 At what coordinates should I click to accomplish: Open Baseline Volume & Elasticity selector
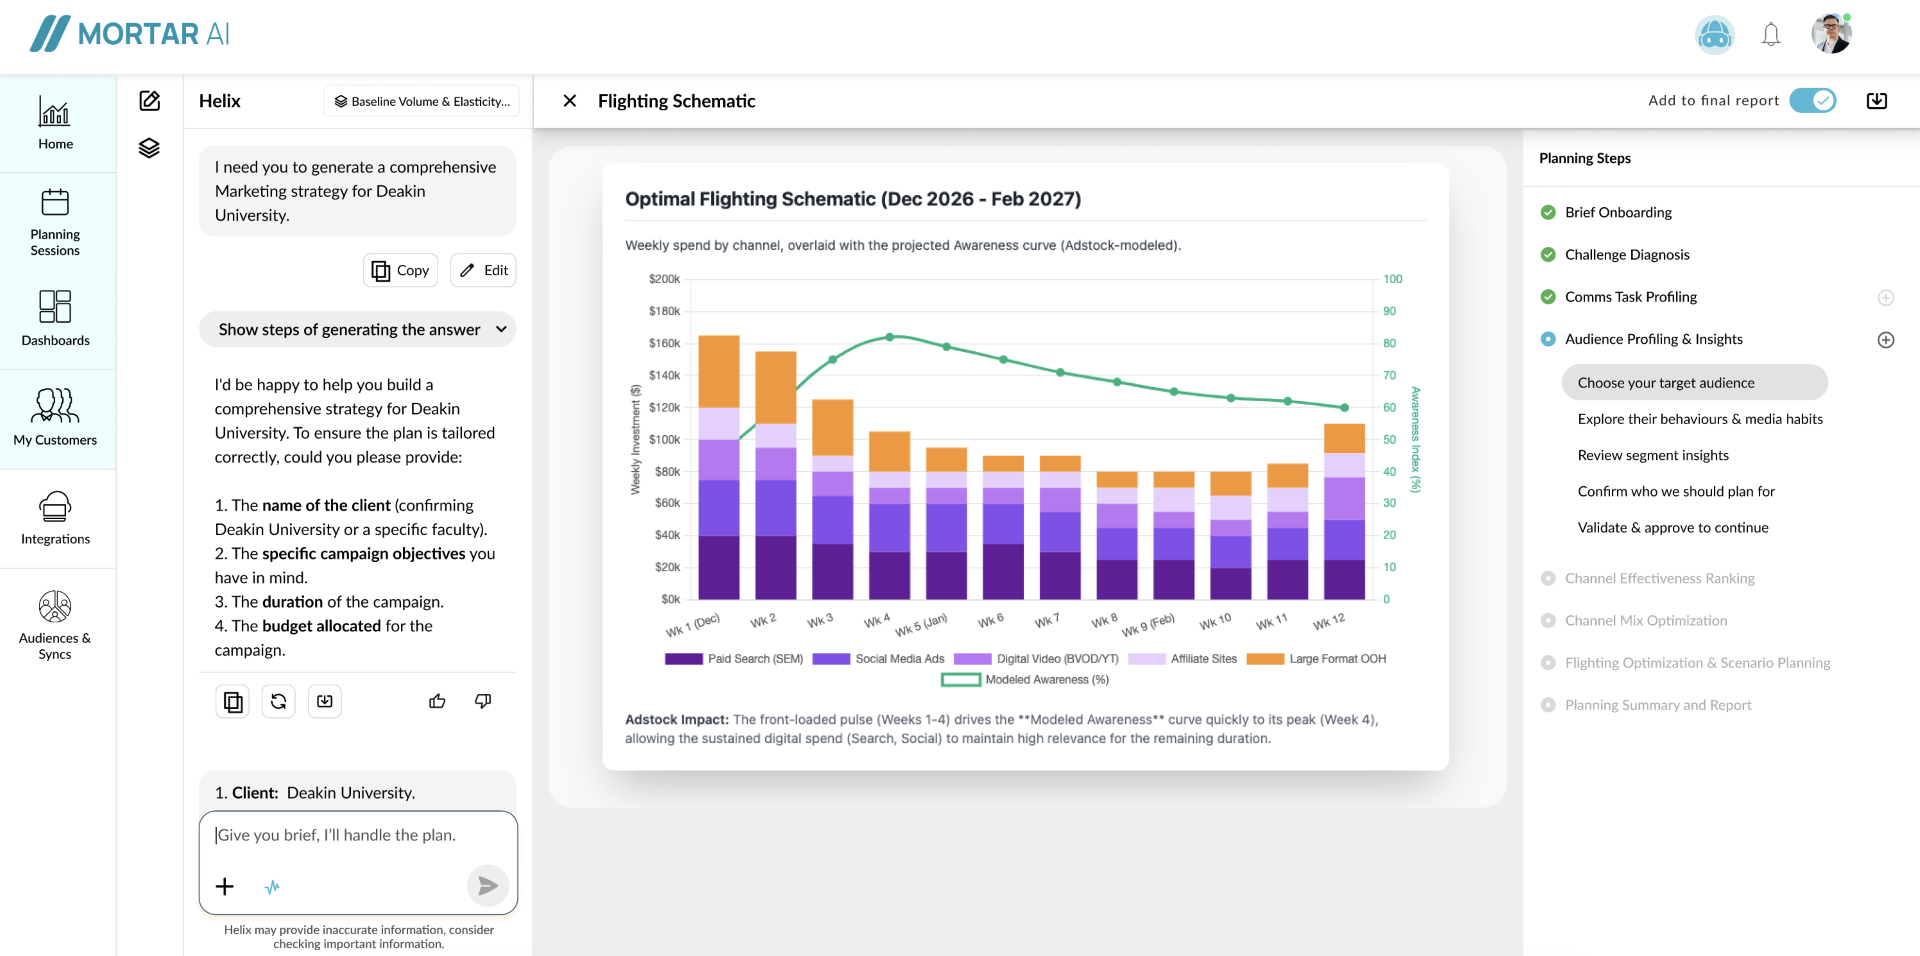[421, 101]
